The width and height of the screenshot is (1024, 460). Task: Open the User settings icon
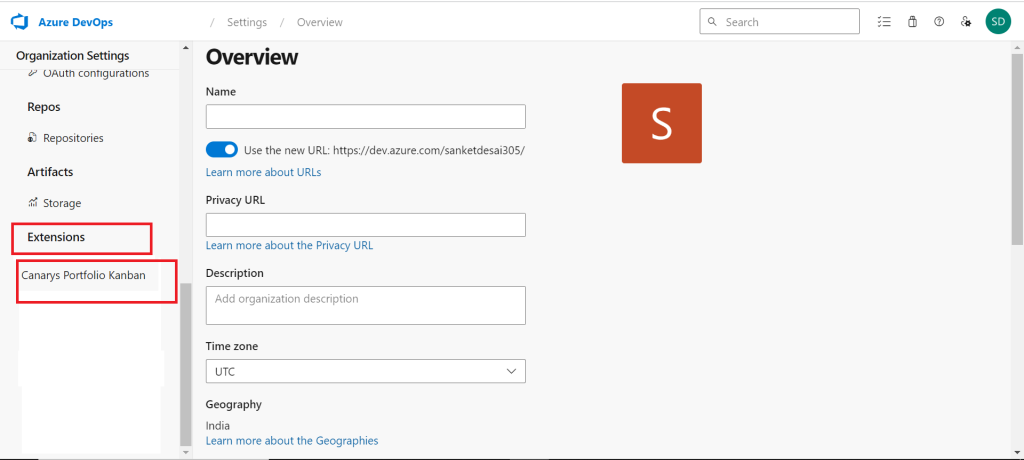(966, 22)
